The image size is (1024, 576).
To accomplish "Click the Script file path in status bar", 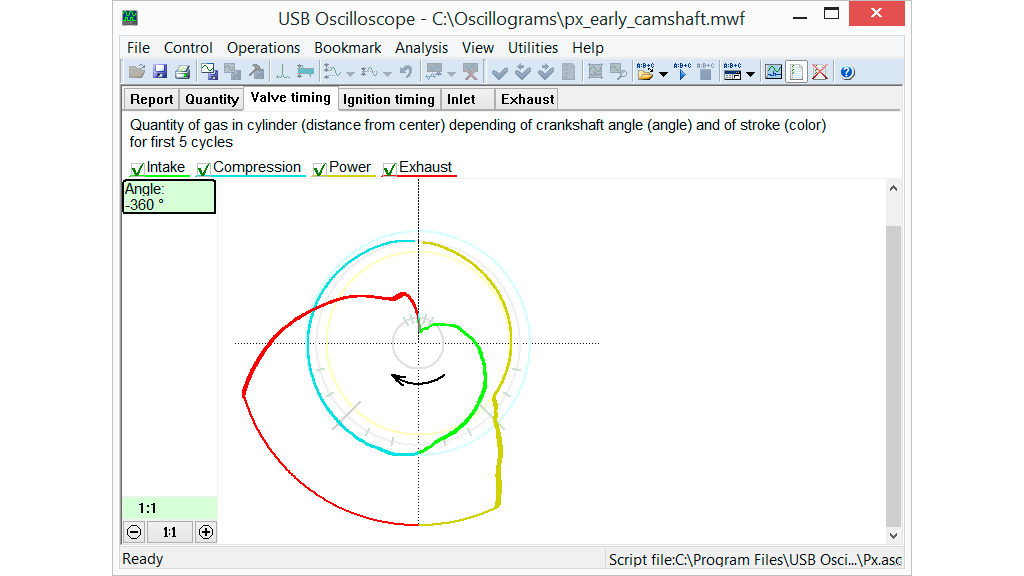I will click(755, 560).
